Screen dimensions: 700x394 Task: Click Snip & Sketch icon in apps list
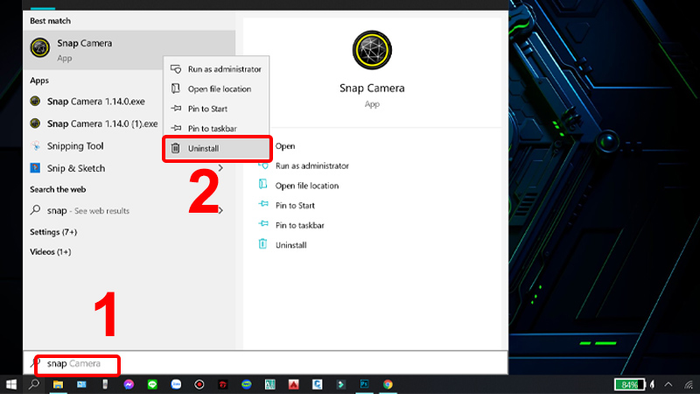[x=35, y=168]
